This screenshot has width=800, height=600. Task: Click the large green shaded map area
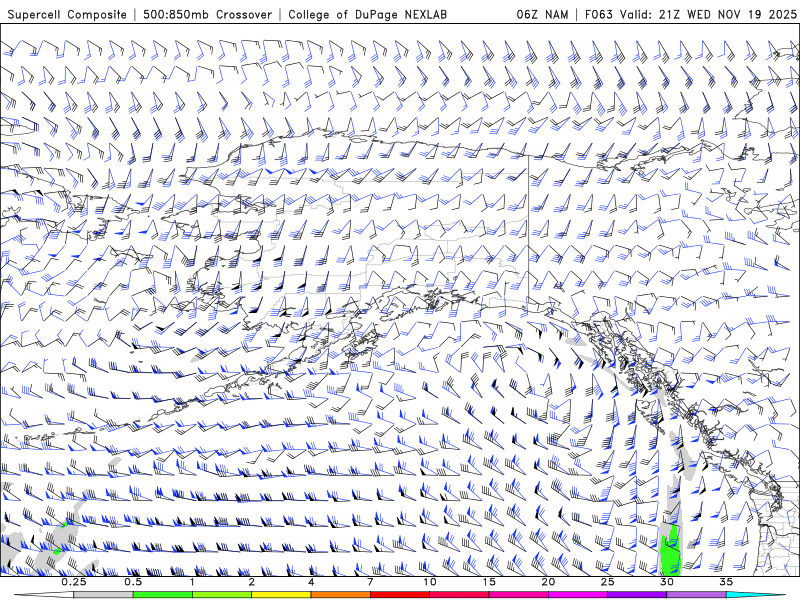tap(670, 550)
